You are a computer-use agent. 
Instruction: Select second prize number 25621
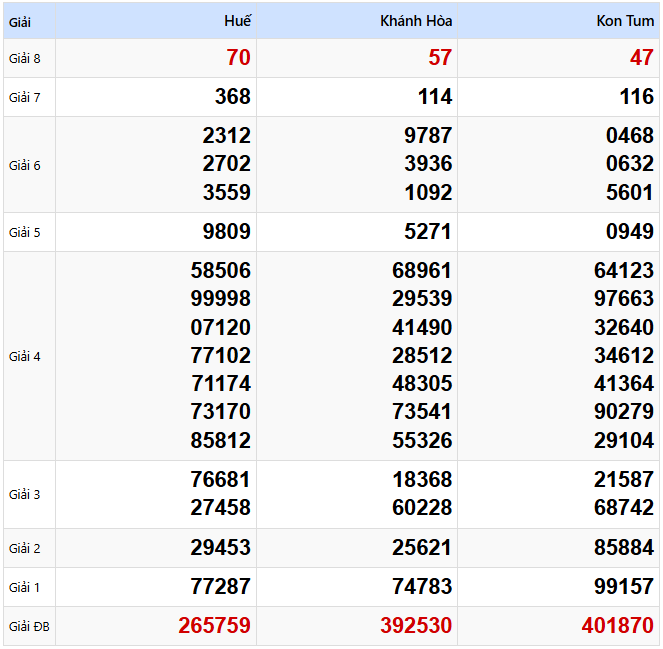pyautogui.click(x=422, y=548)
